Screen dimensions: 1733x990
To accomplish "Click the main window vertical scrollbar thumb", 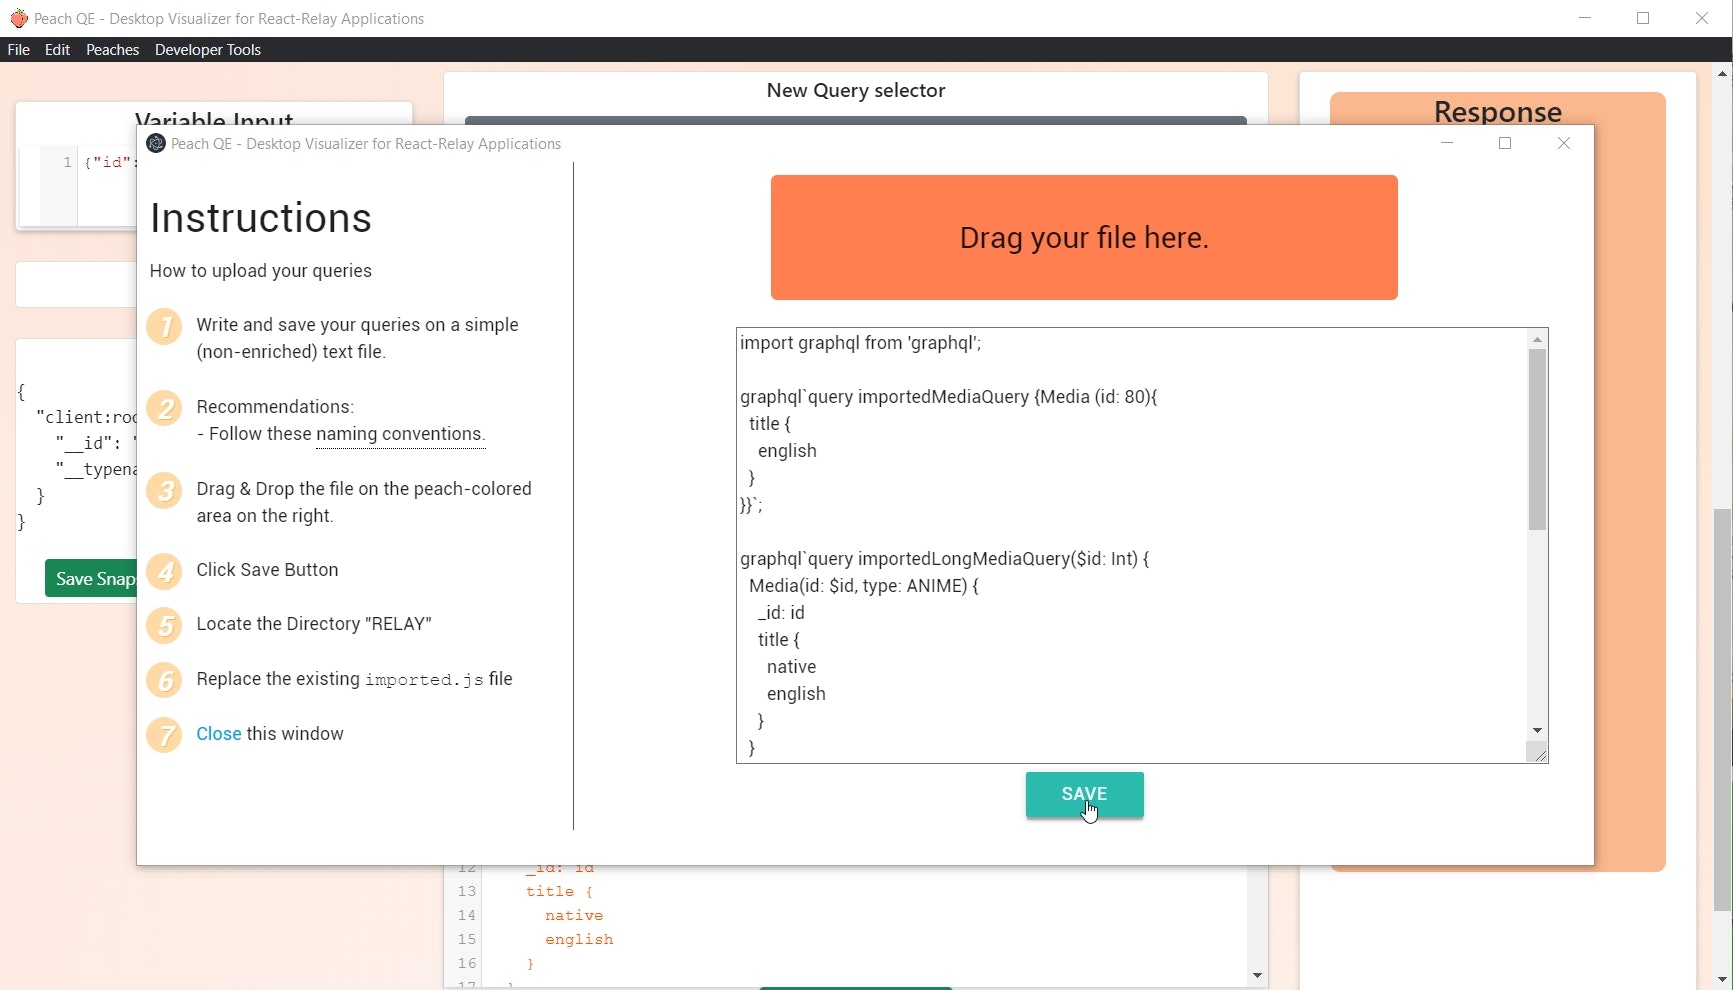I will pos(1722,710).
